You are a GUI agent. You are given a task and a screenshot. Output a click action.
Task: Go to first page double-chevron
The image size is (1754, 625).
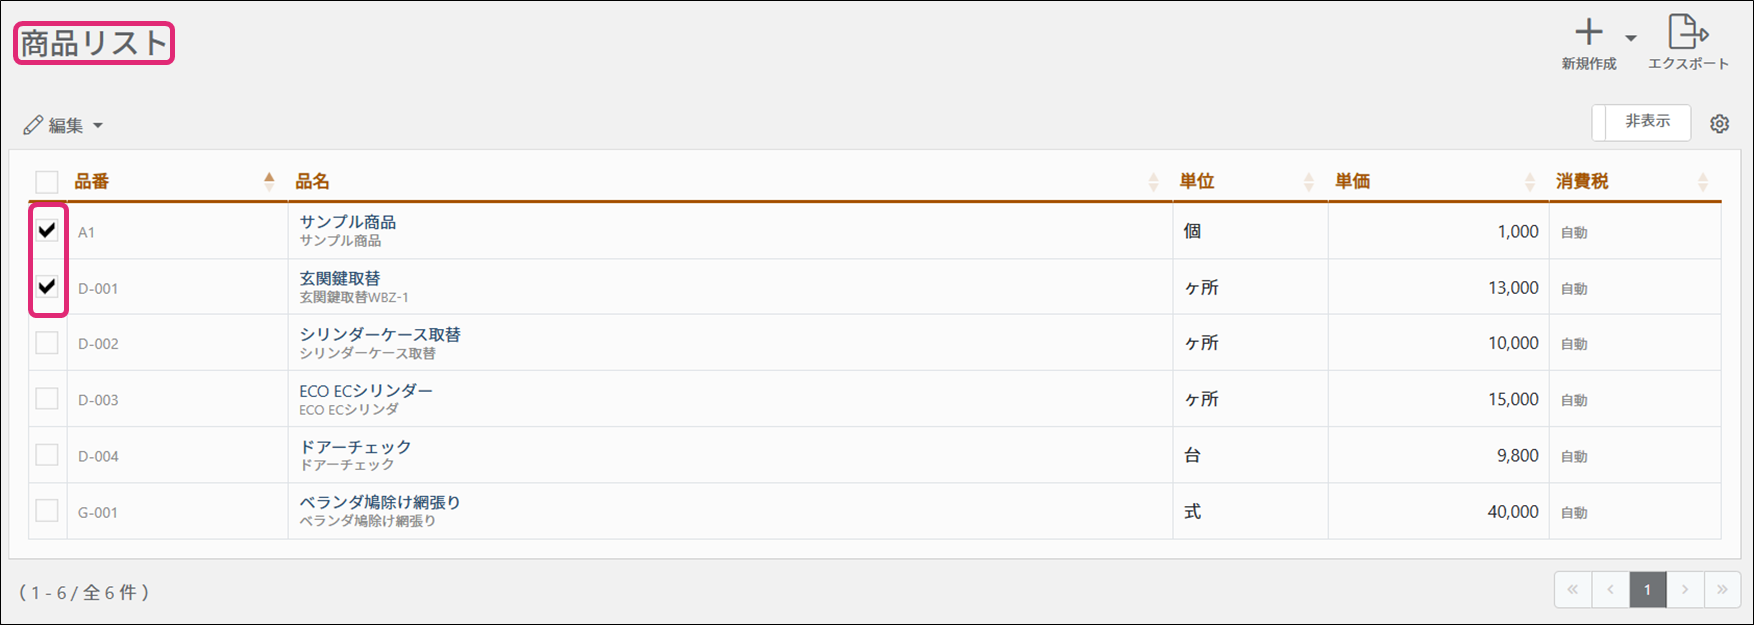[x=1573, y=590]
